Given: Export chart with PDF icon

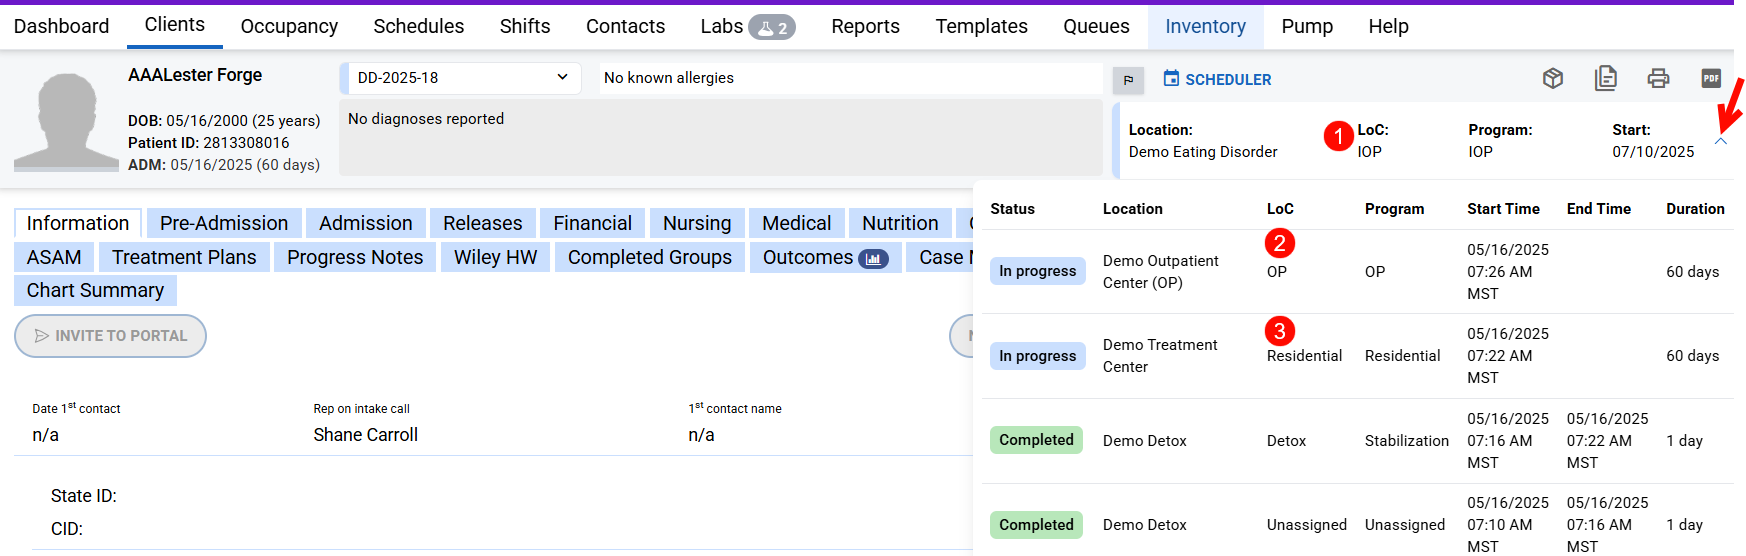Looking at the screenshot, I should click(x=1711, y=78).
